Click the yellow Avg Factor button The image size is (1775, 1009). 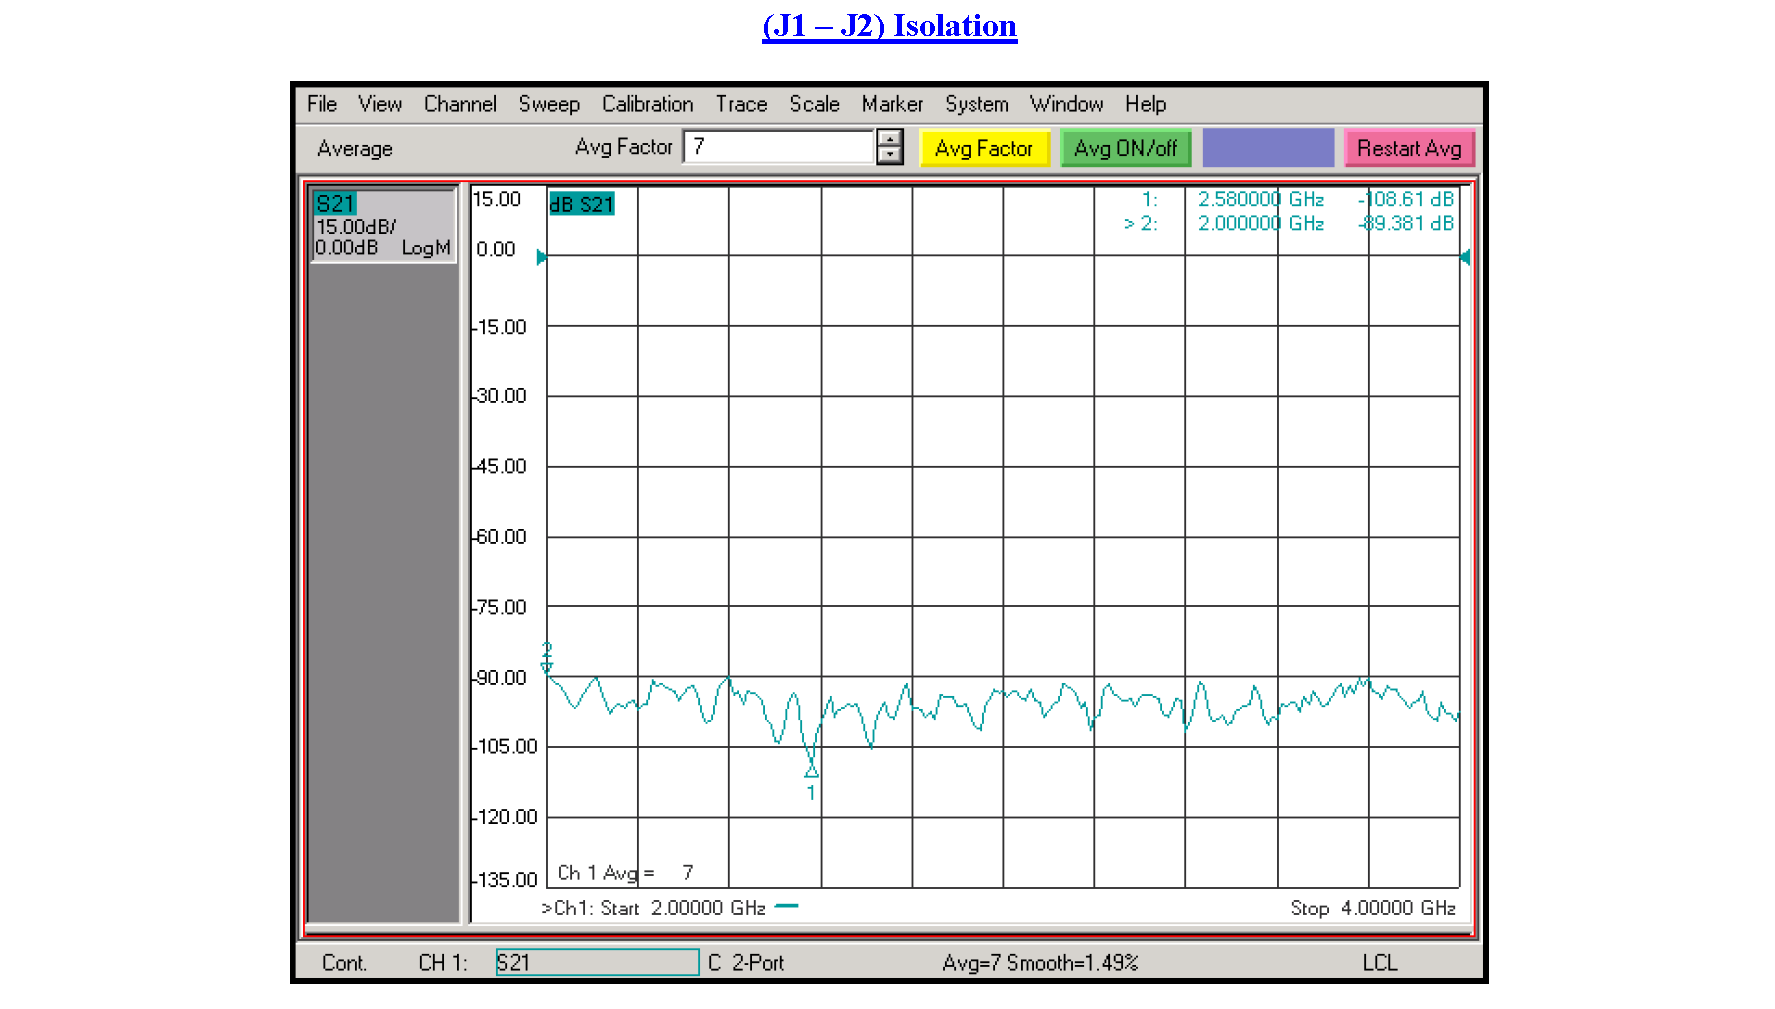[983, 148]
